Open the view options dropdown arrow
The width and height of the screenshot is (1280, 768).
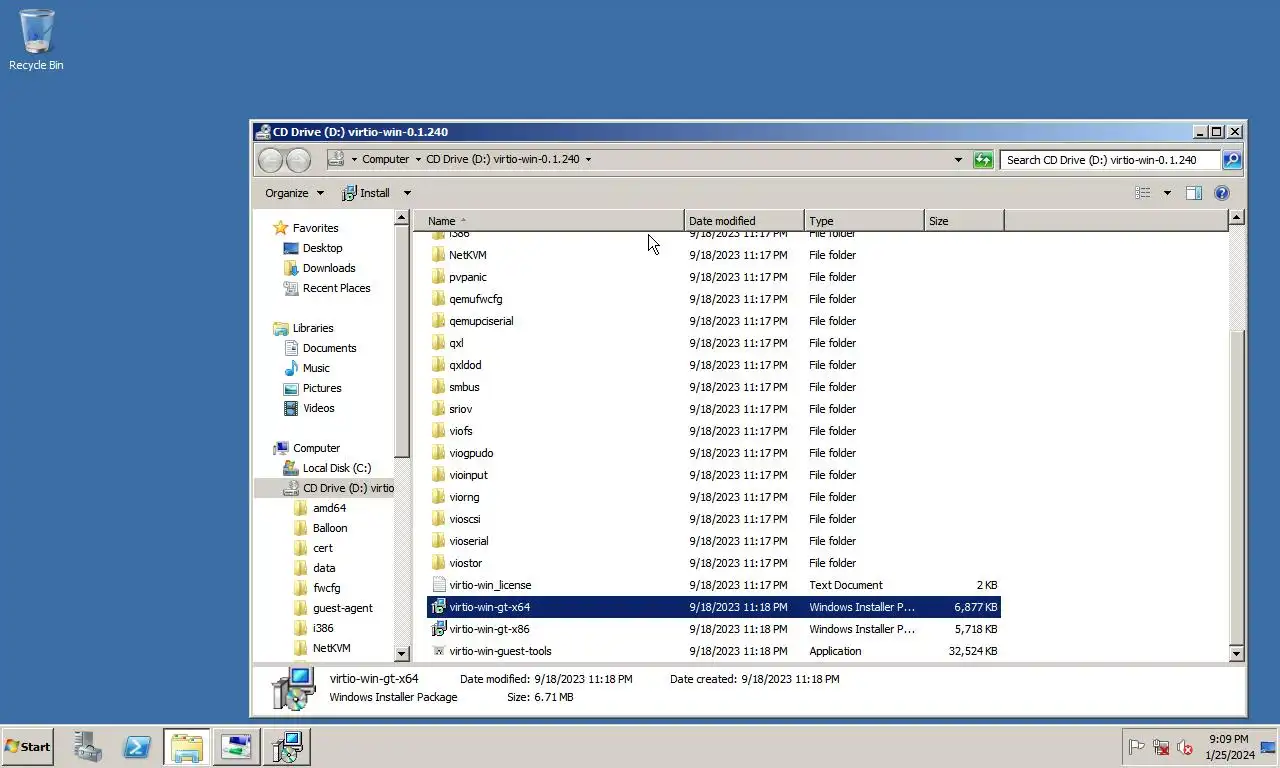(x=1166, y=193)
